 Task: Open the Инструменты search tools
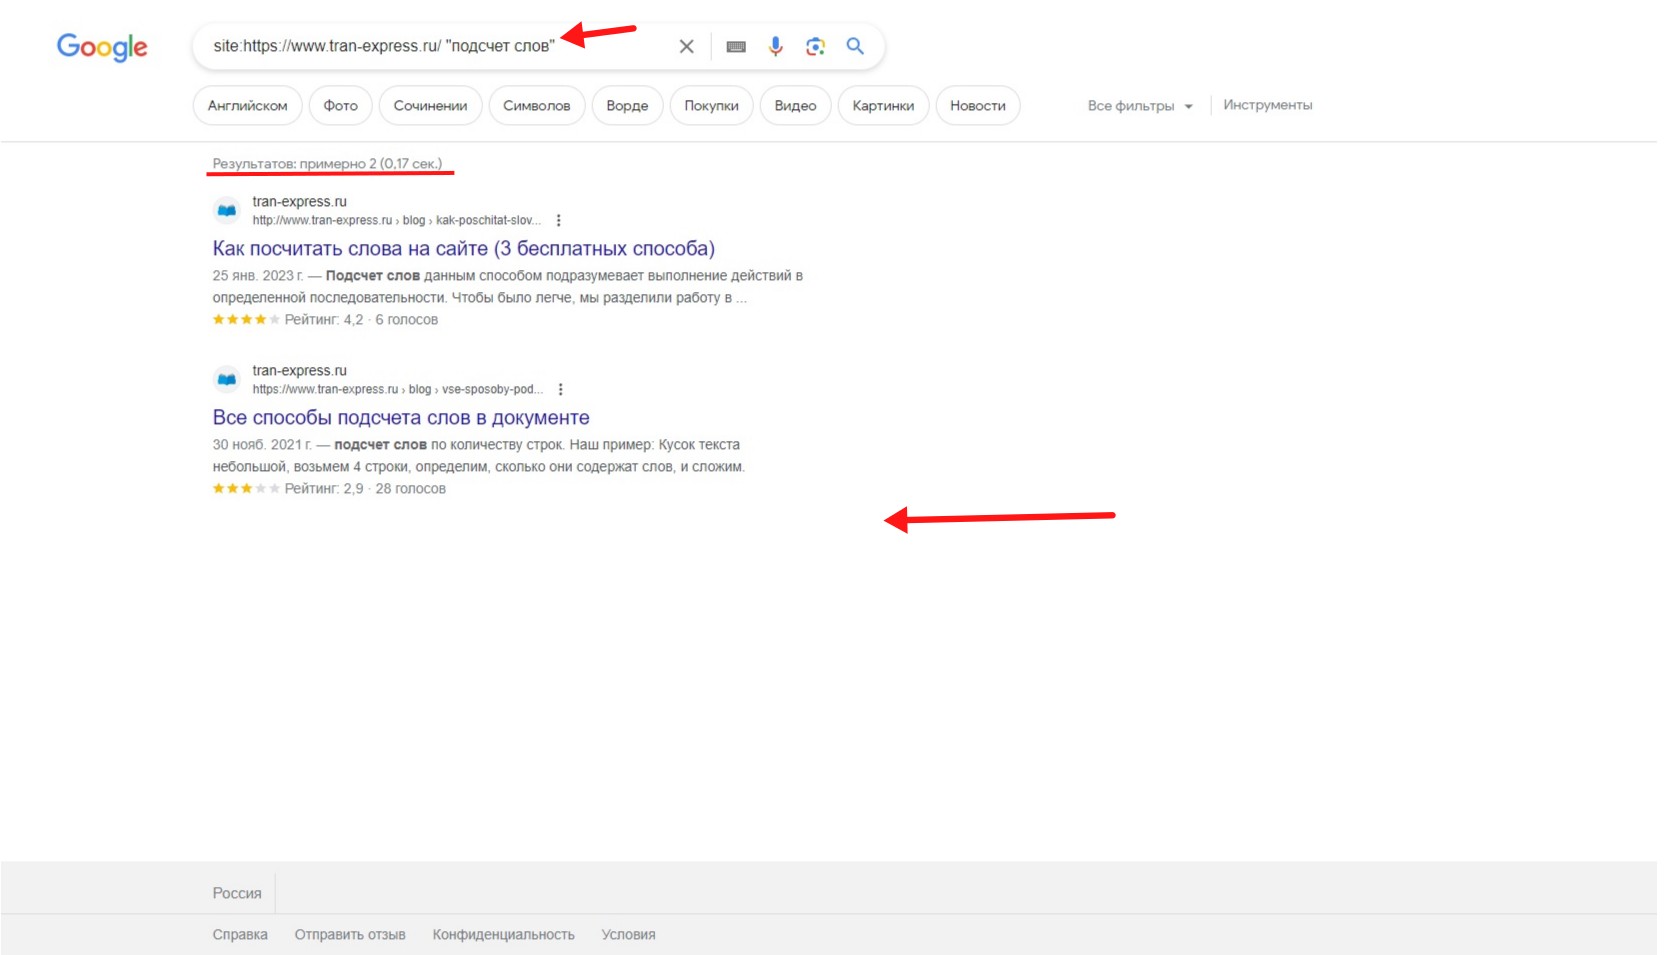pos(1267,105)
